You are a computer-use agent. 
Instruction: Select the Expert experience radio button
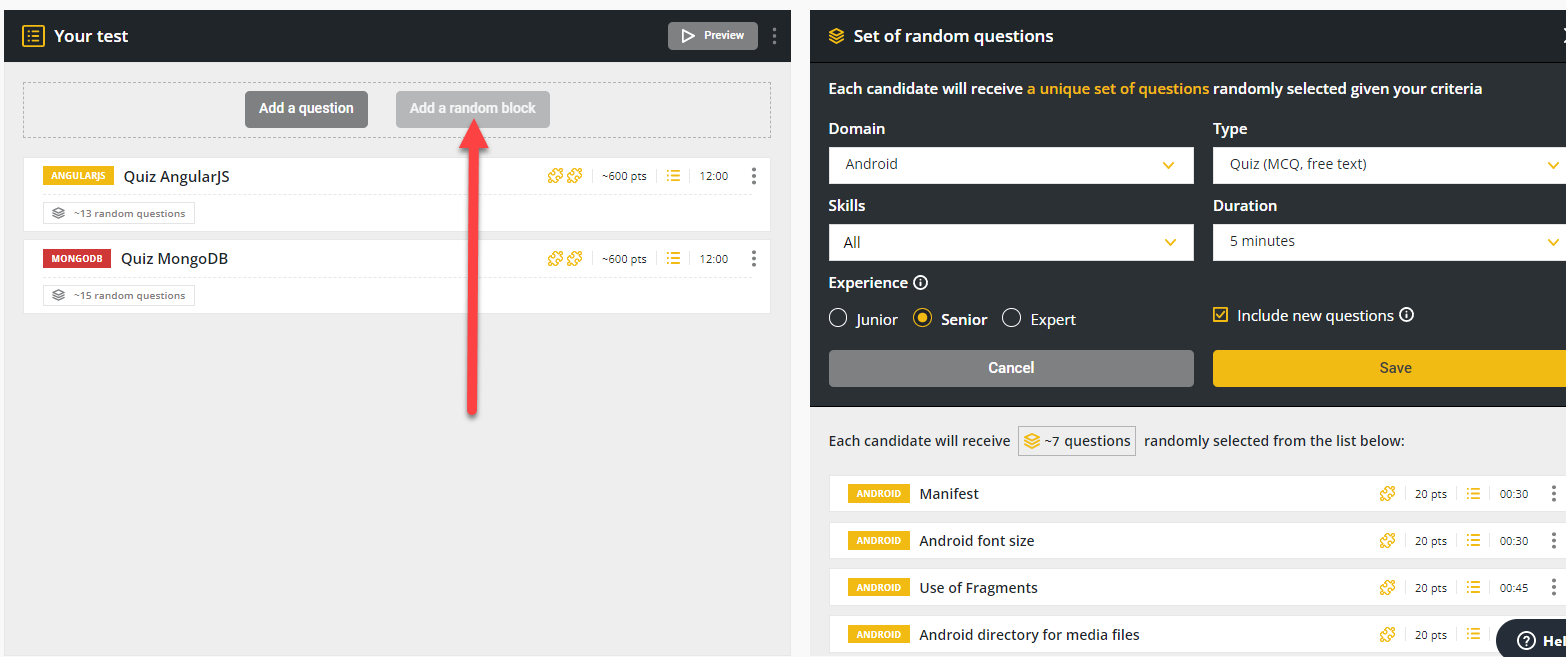(1011, 319)
